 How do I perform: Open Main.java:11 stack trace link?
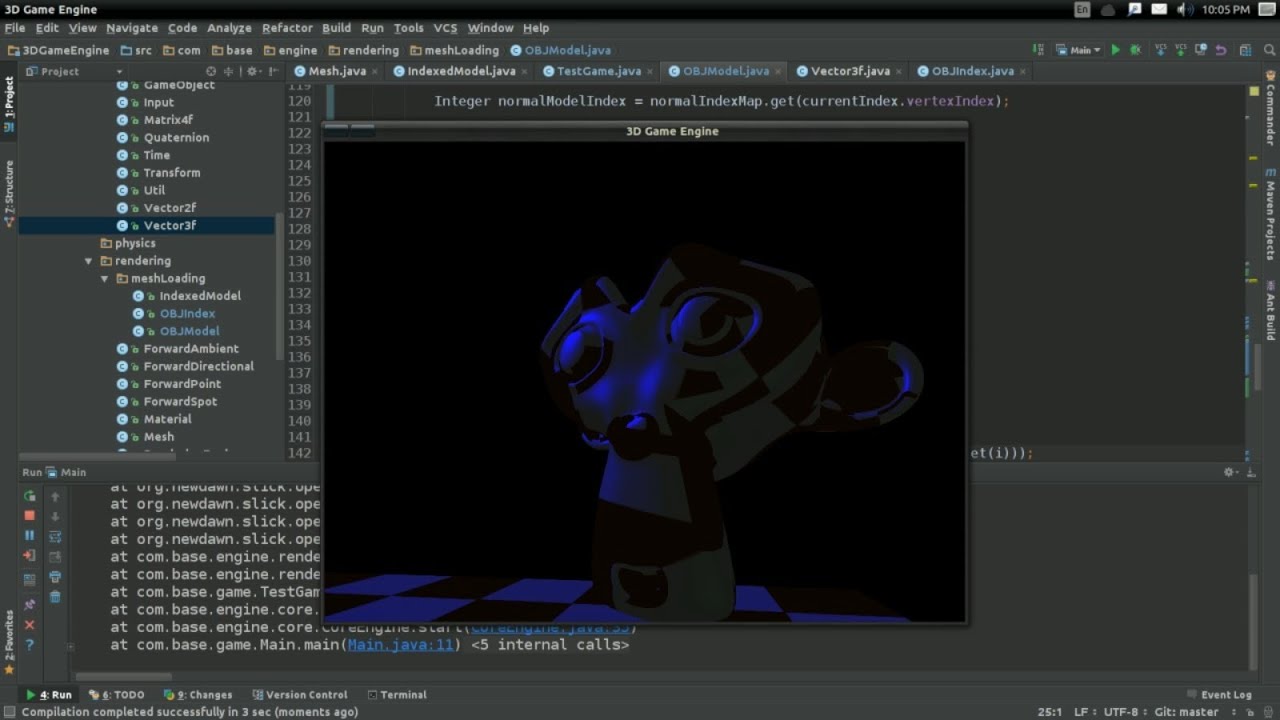coord(401,645)
